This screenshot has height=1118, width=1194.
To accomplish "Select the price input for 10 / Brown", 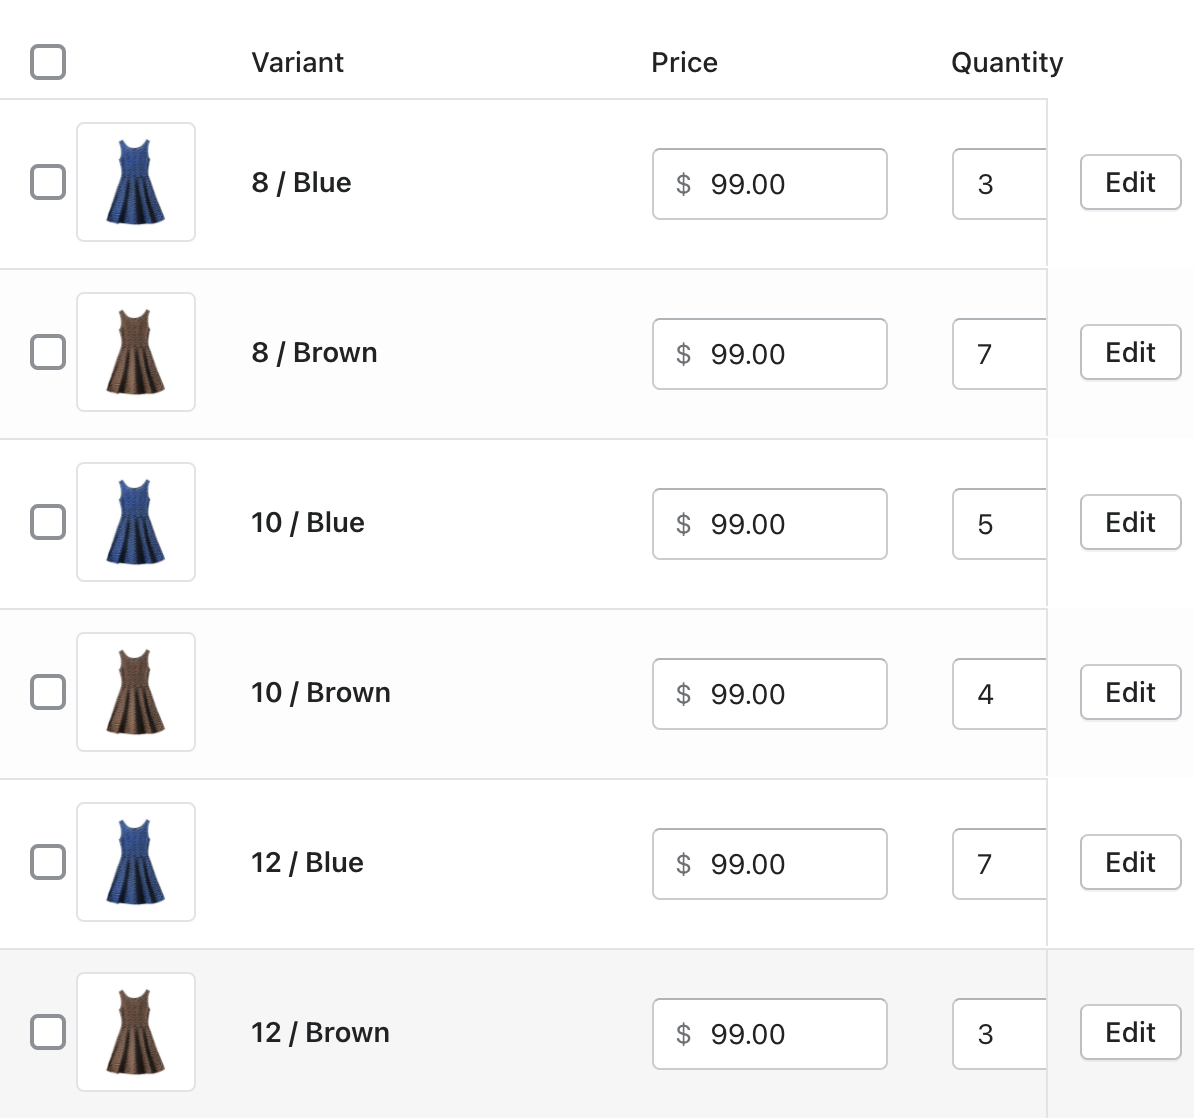I will coord(769,693).
